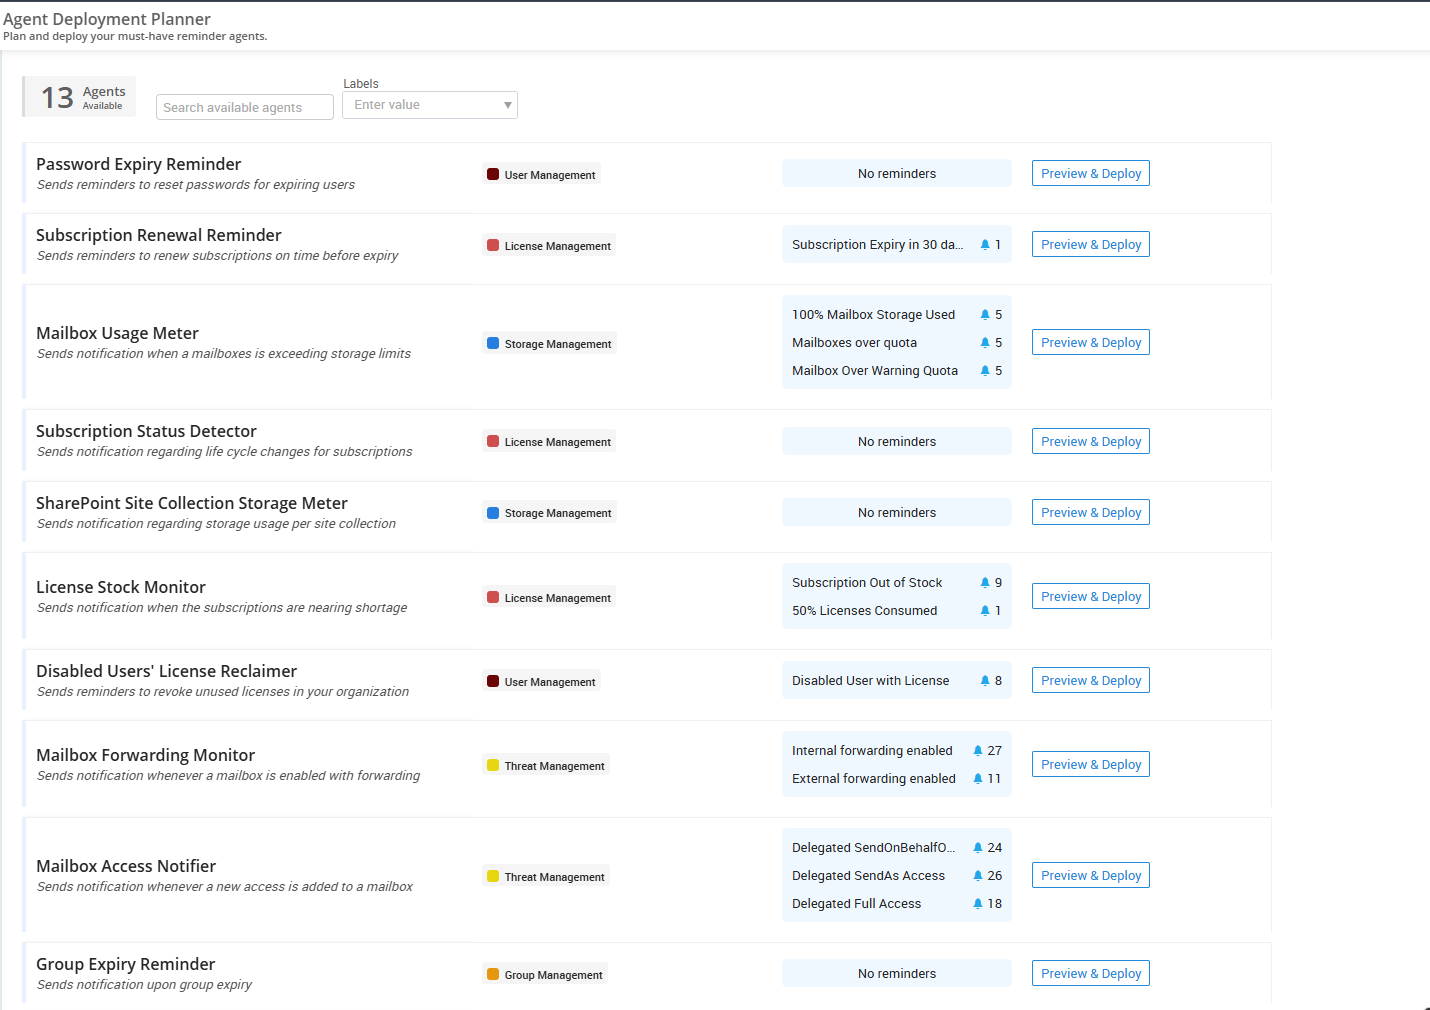Click bell icon beside Subscription Expiry reminder

[x=985, y=245]
